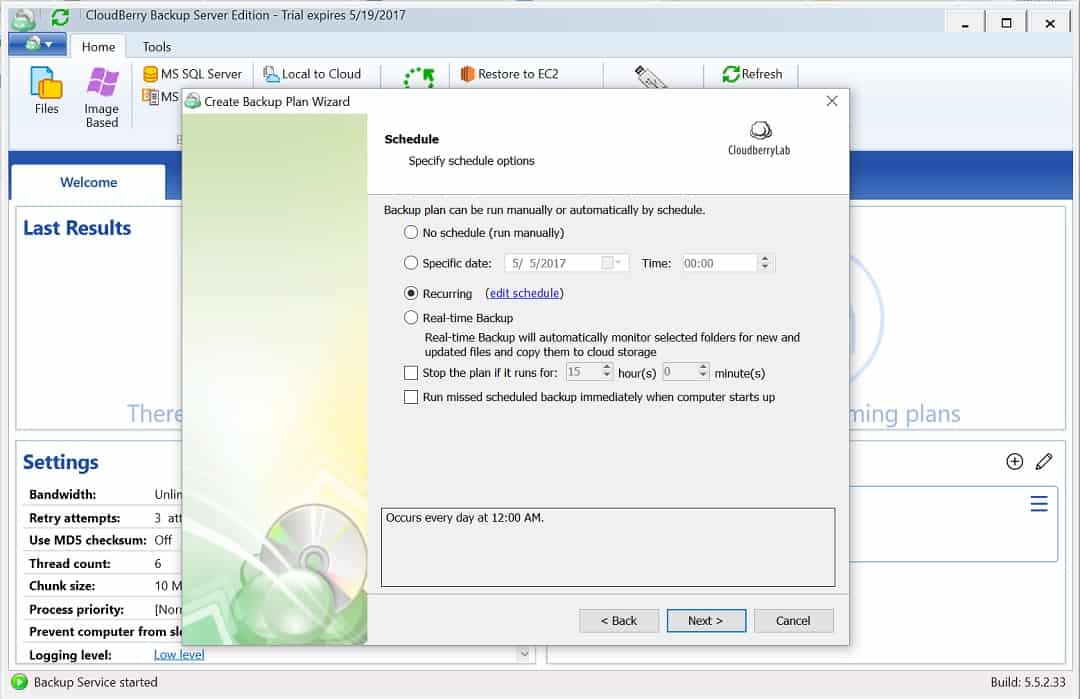Click the plus icon to add plan
This screenshot has width=1080, height=699.
click(x=1014, y=461)
